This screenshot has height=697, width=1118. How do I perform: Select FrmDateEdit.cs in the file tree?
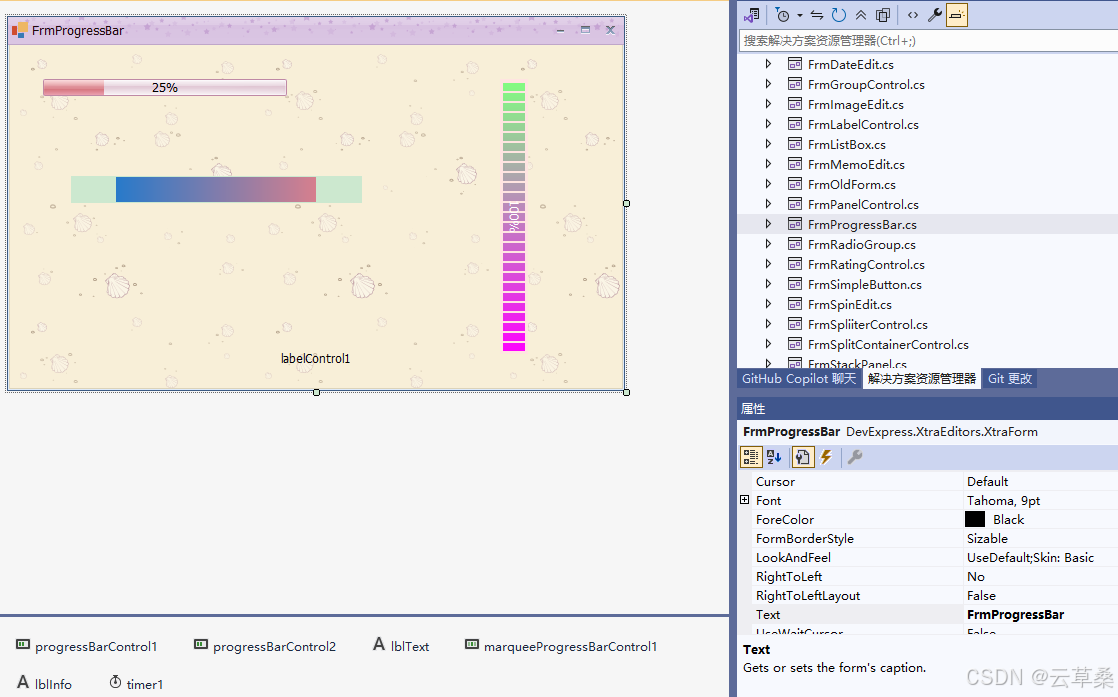851,64
